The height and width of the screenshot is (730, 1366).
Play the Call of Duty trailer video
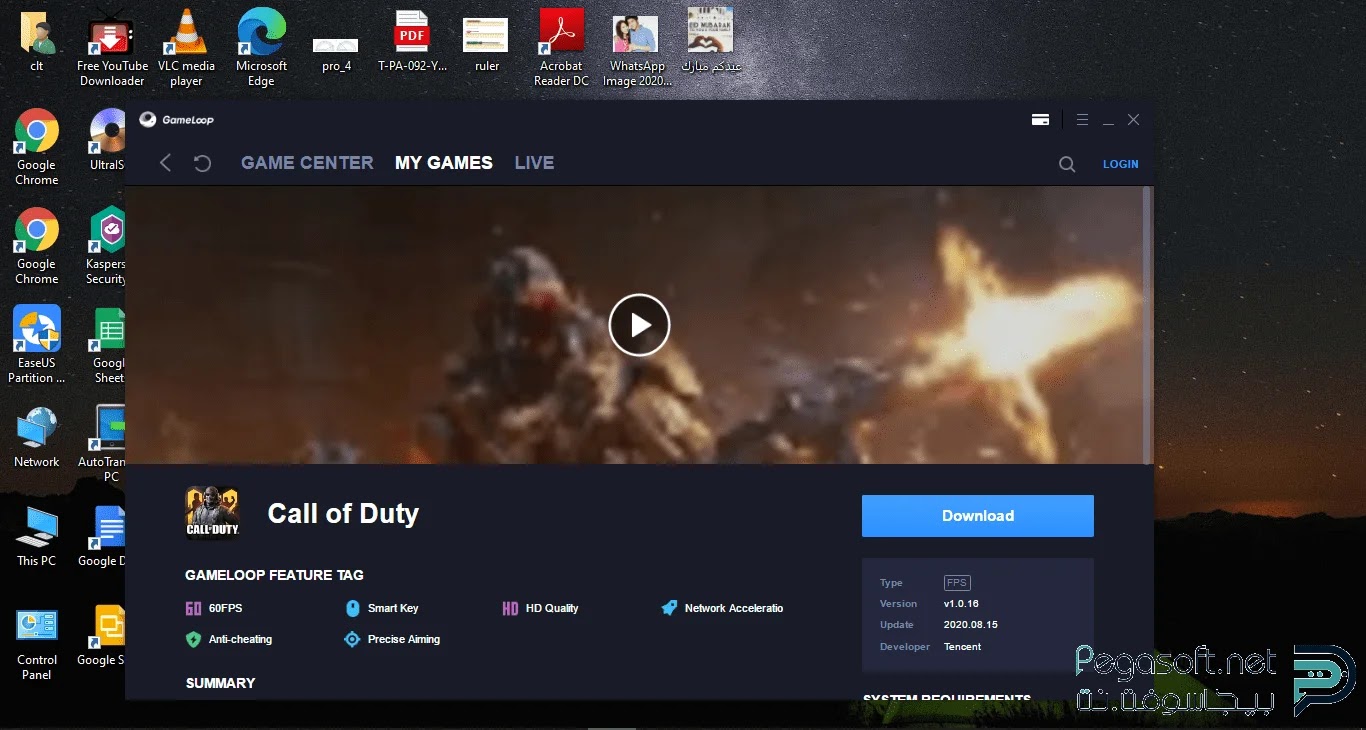[x=639, y=325]
